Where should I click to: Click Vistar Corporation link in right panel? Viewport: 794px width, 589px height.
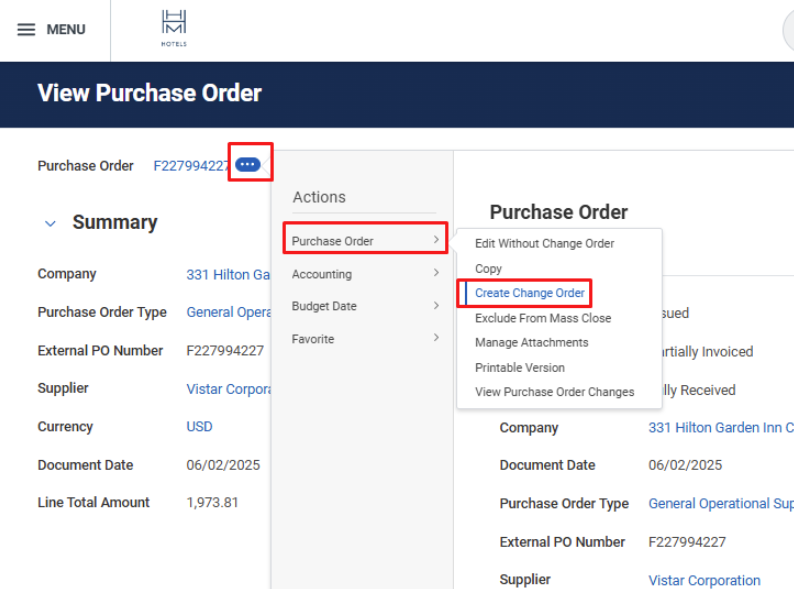point(704,580)
